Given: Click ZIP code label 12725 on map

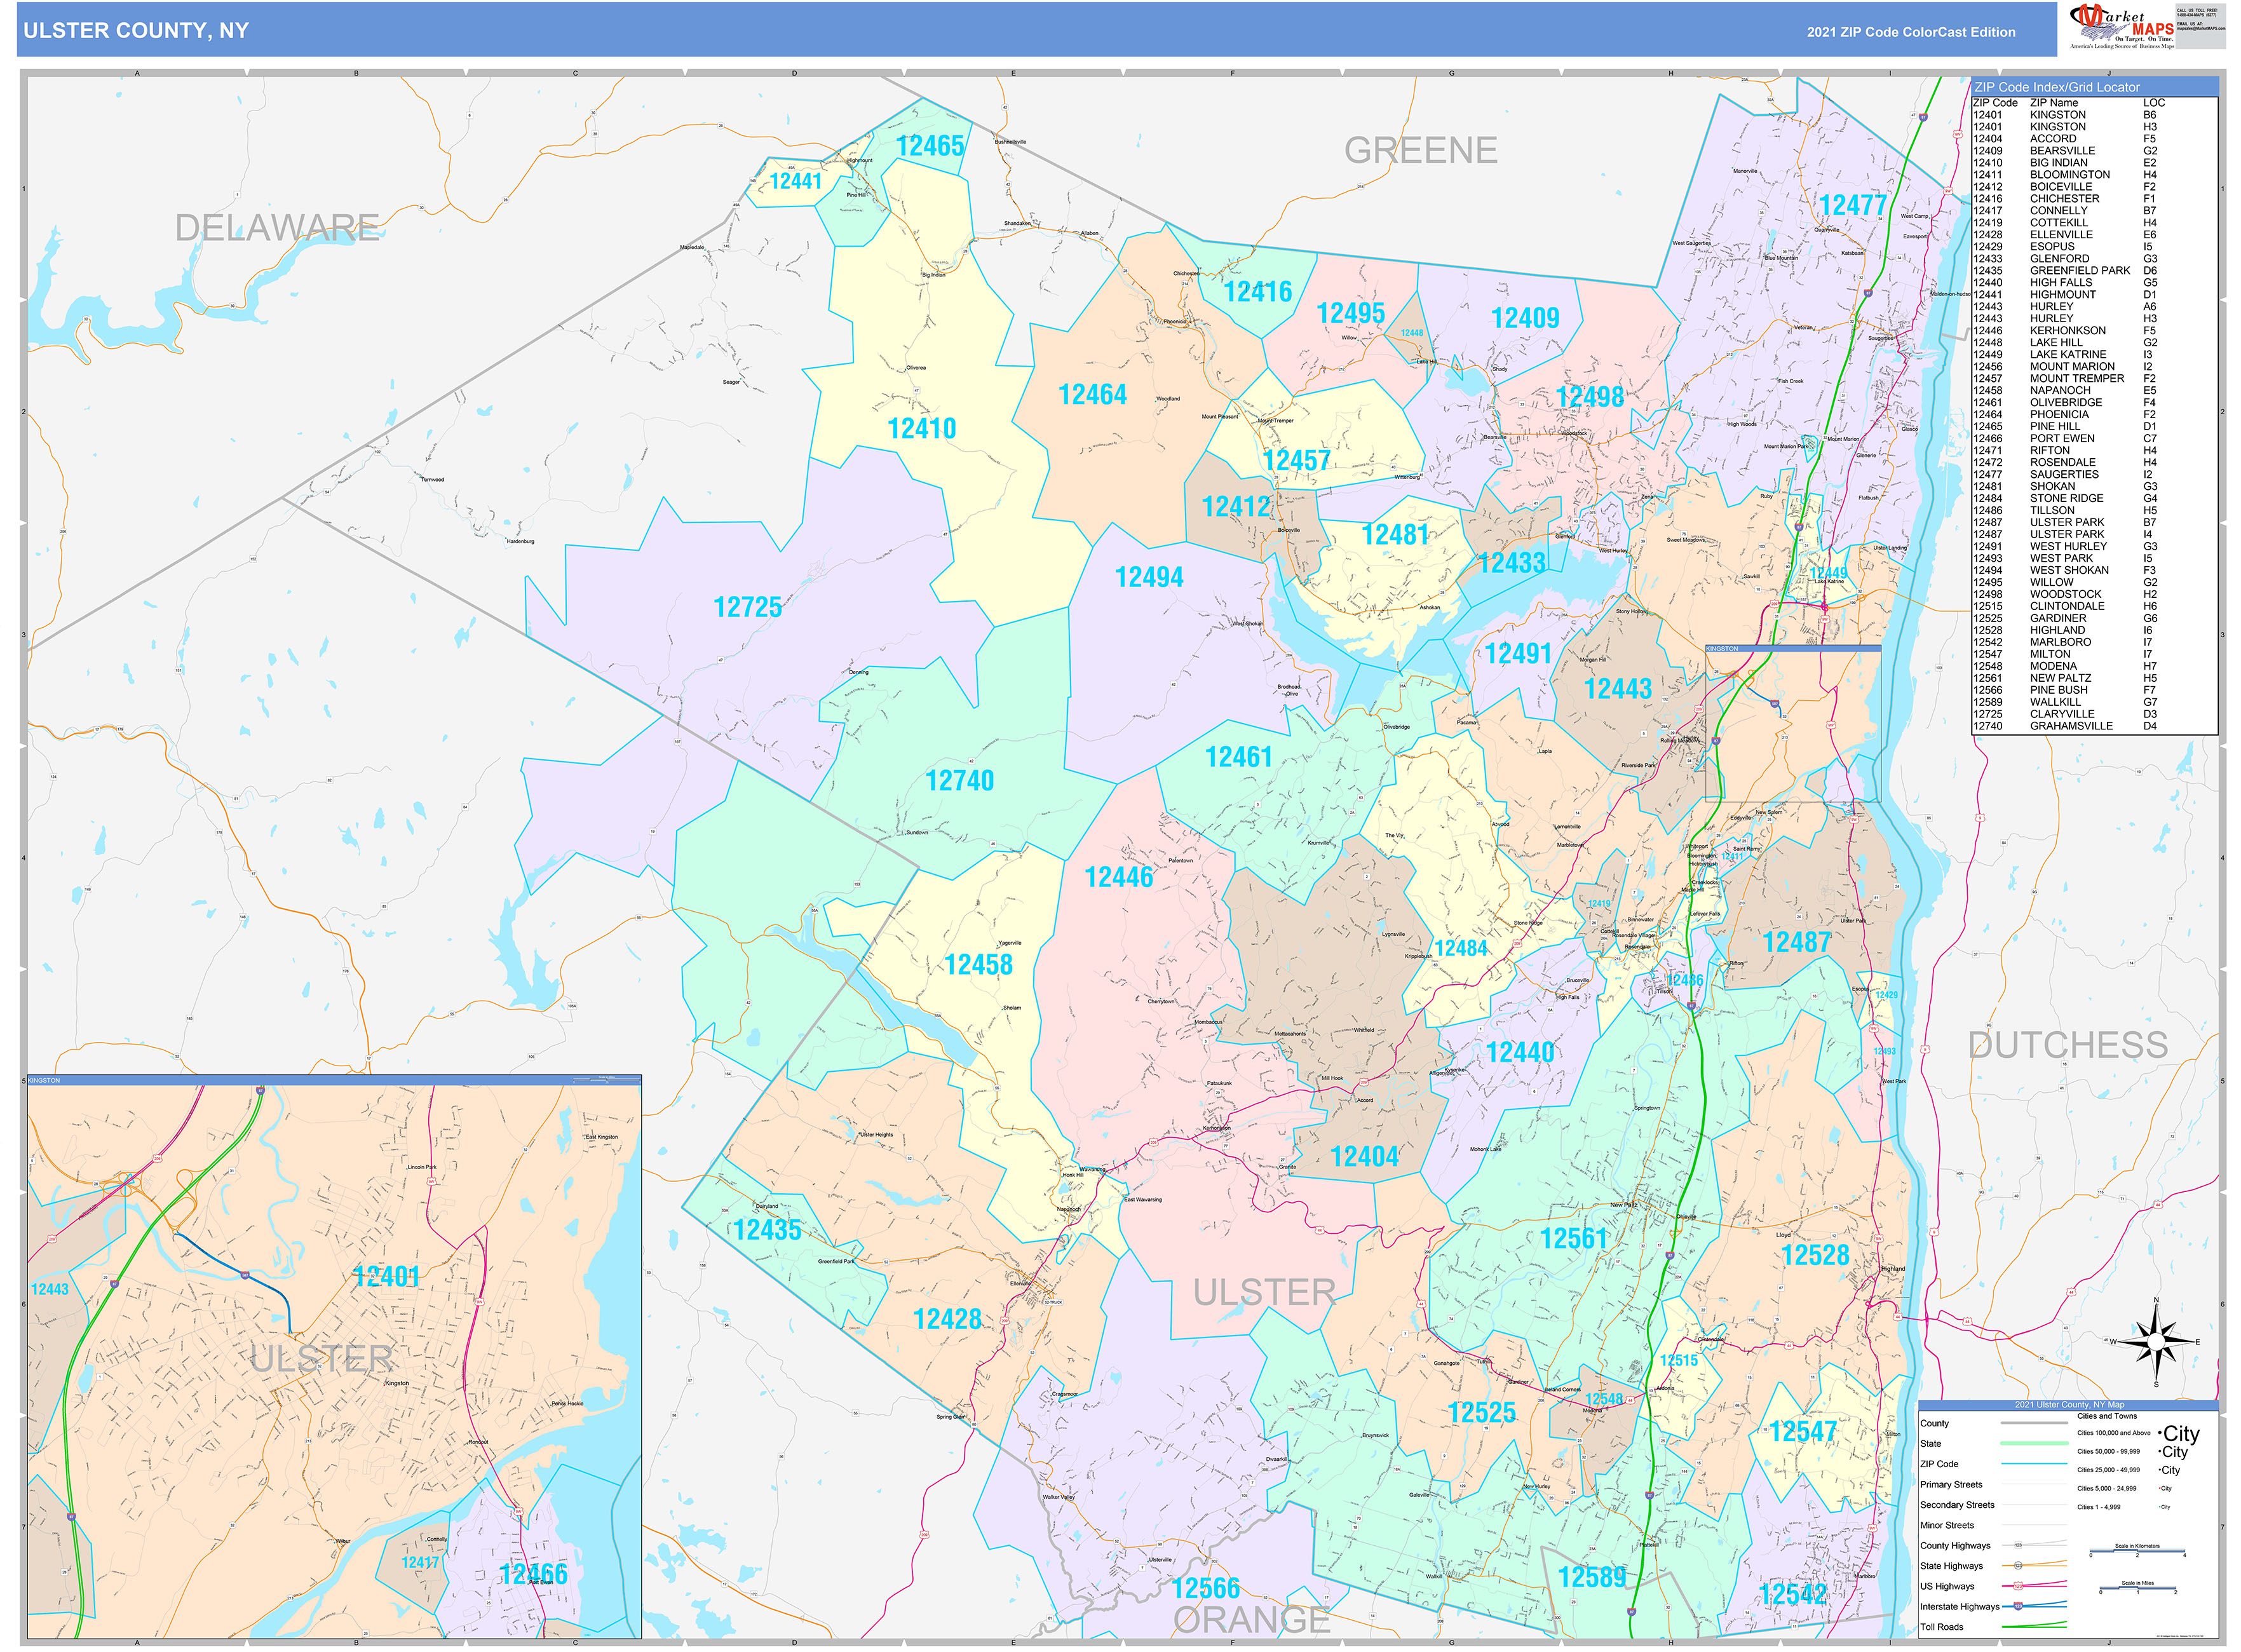Looking at the screenshot, I should point(747,607).
